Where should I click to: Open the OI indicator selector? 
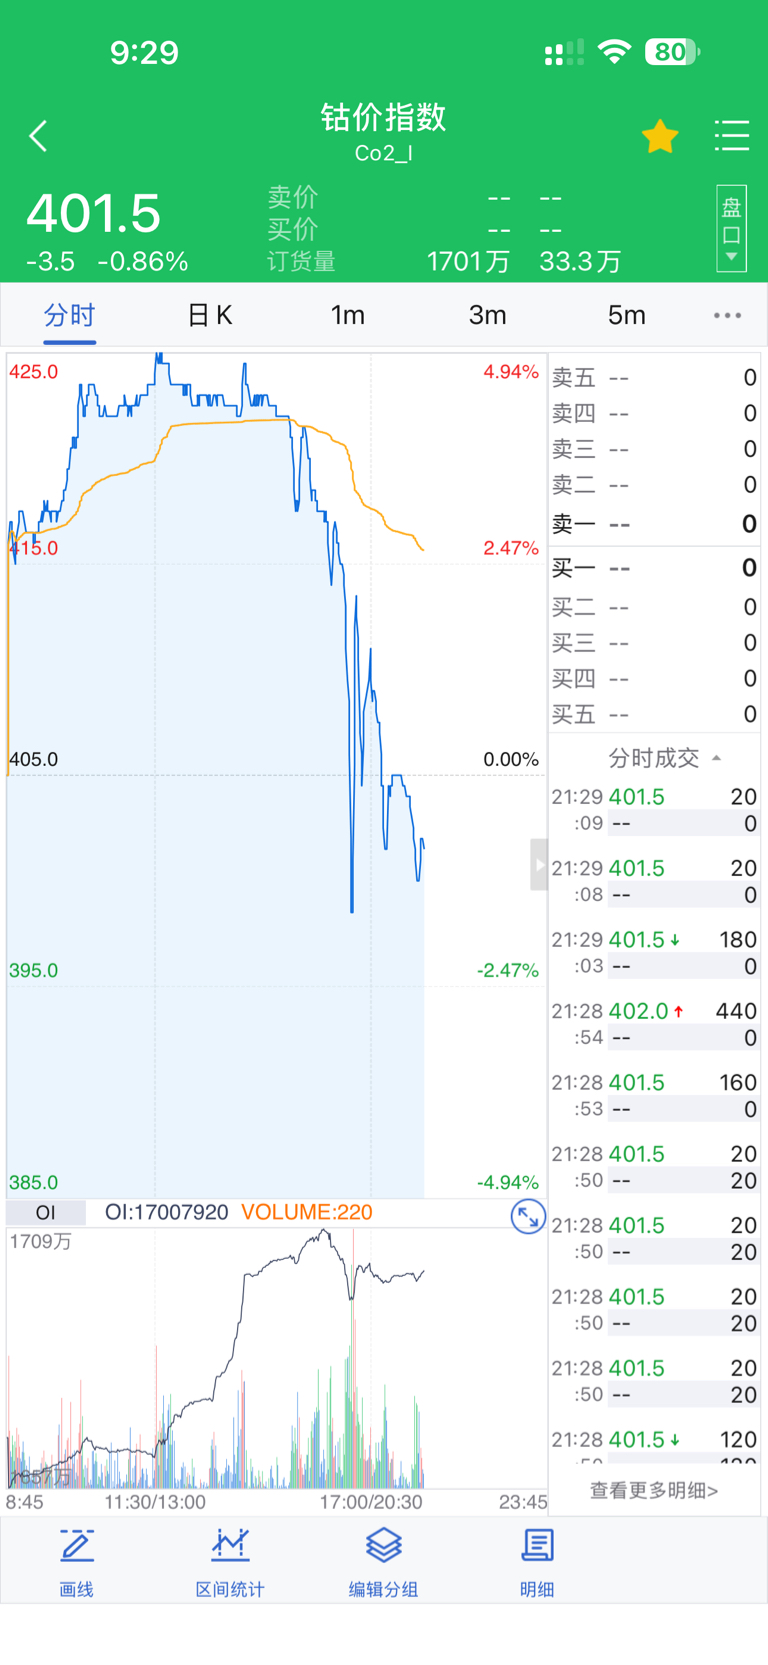[46, 1213]
